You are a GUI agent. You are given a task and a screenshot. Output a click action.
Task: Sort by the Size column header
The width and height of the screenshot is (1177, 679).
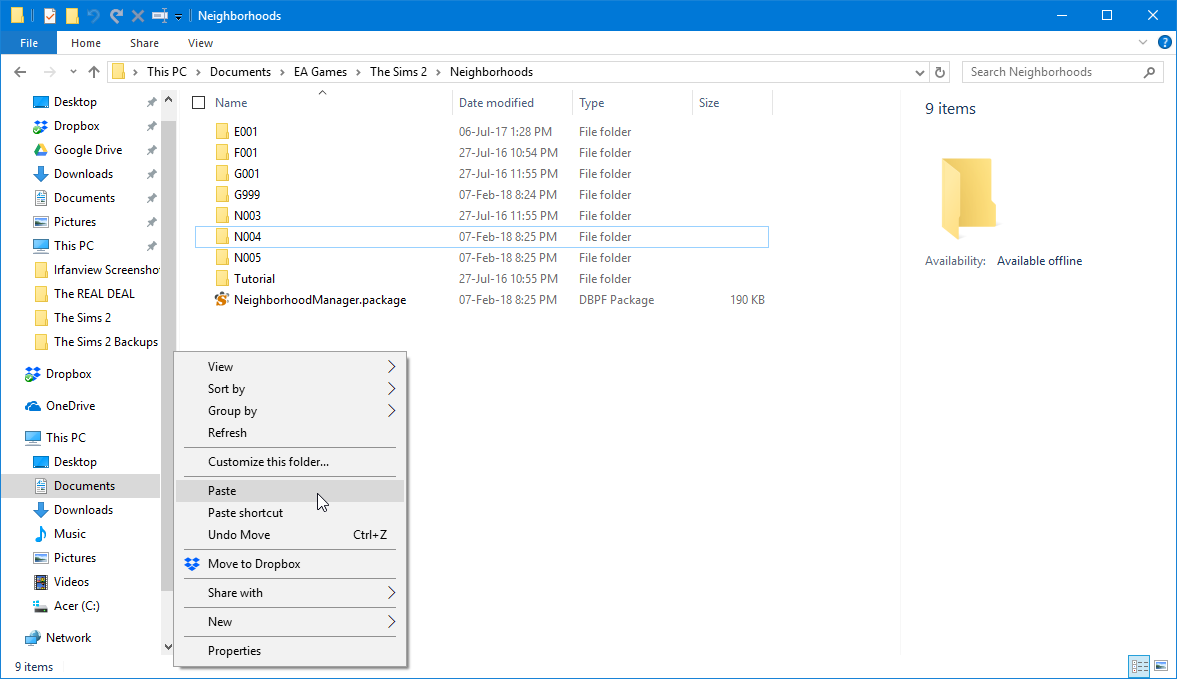(x=709, y=103)
